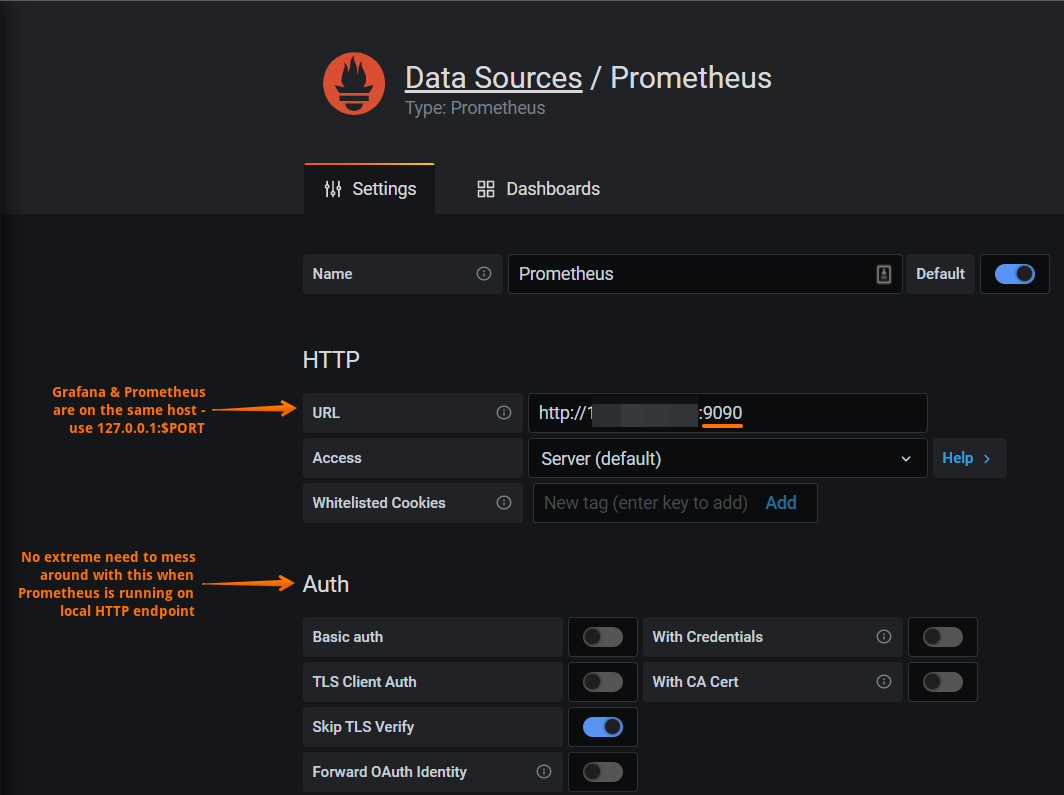Click Add to add whitelisted cookie
This screenshot has width=1064, height=795.
[781, 503]
